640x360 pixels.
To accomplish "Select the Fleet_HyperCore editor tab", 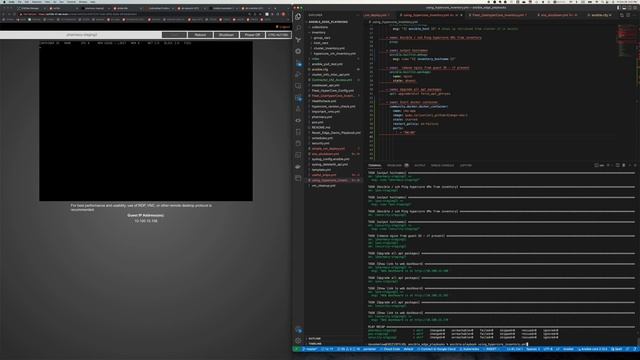I will point(499,15).
